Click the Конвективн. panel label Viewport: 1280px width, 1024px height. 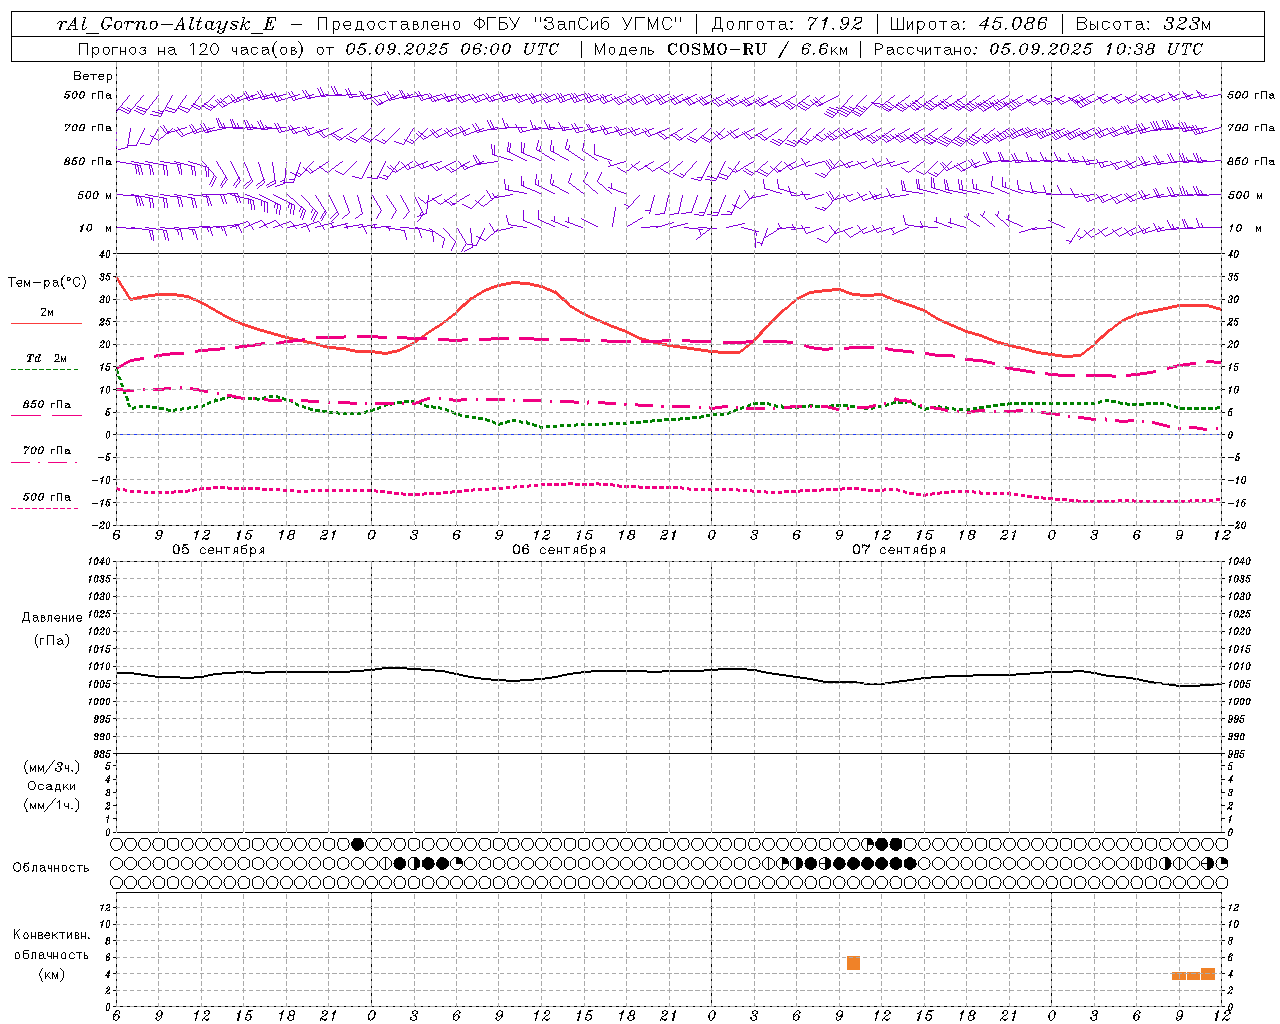click(x=52, y=935)
